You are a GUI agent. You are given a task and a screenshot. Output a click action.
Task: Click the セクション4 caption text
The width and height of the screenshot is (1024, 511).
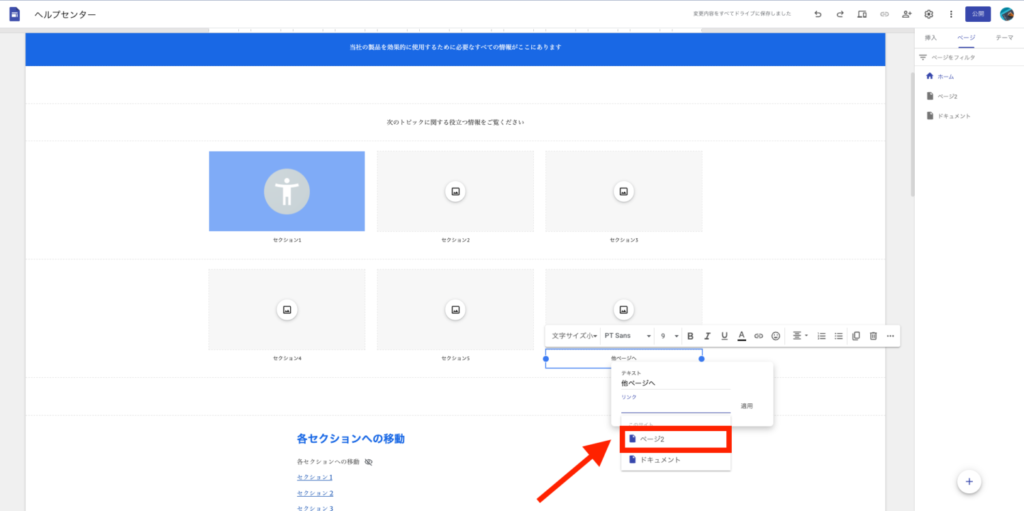click(287, 358)
